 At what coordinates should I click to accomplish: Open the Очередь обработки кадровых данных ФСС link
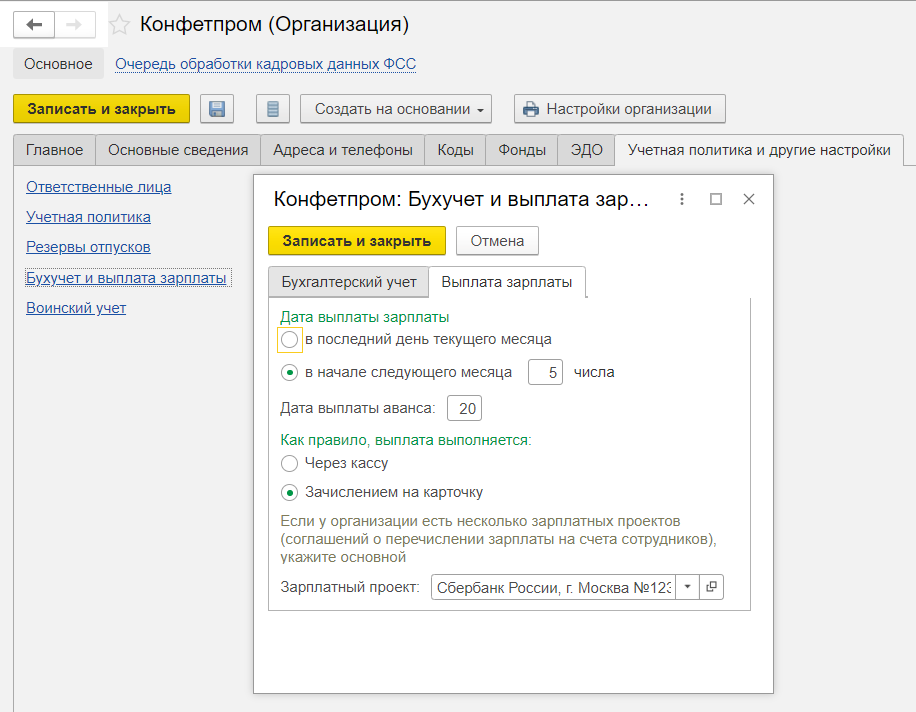265,64
